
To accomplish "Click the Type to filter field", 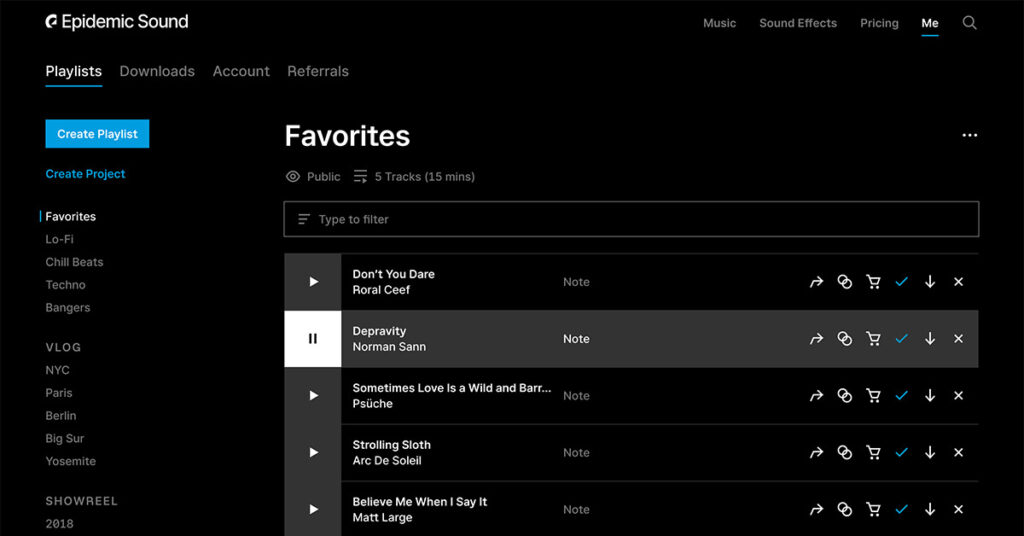I will point(631,219).
